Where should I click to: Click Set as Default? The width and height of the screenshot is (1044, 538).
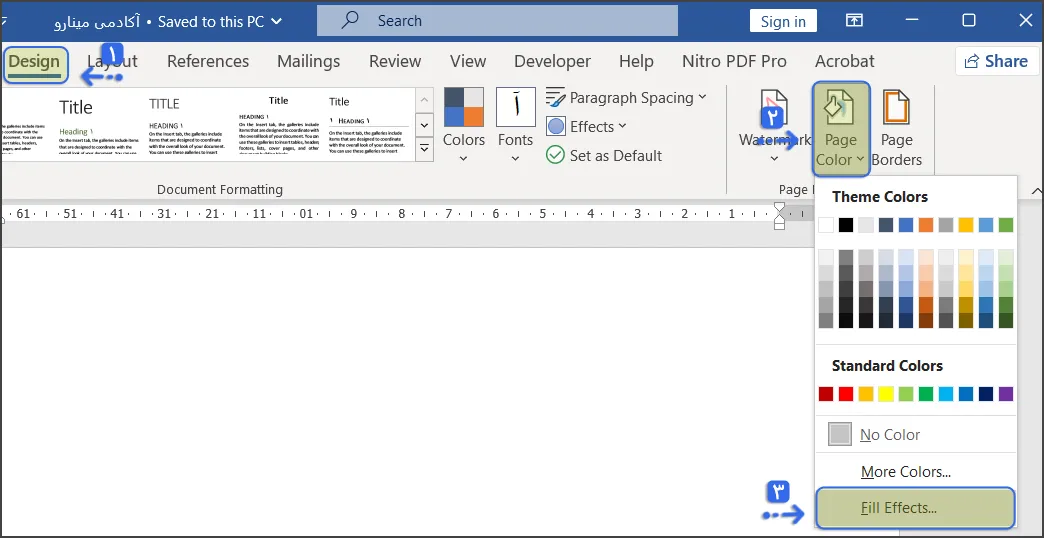(604, 156)
